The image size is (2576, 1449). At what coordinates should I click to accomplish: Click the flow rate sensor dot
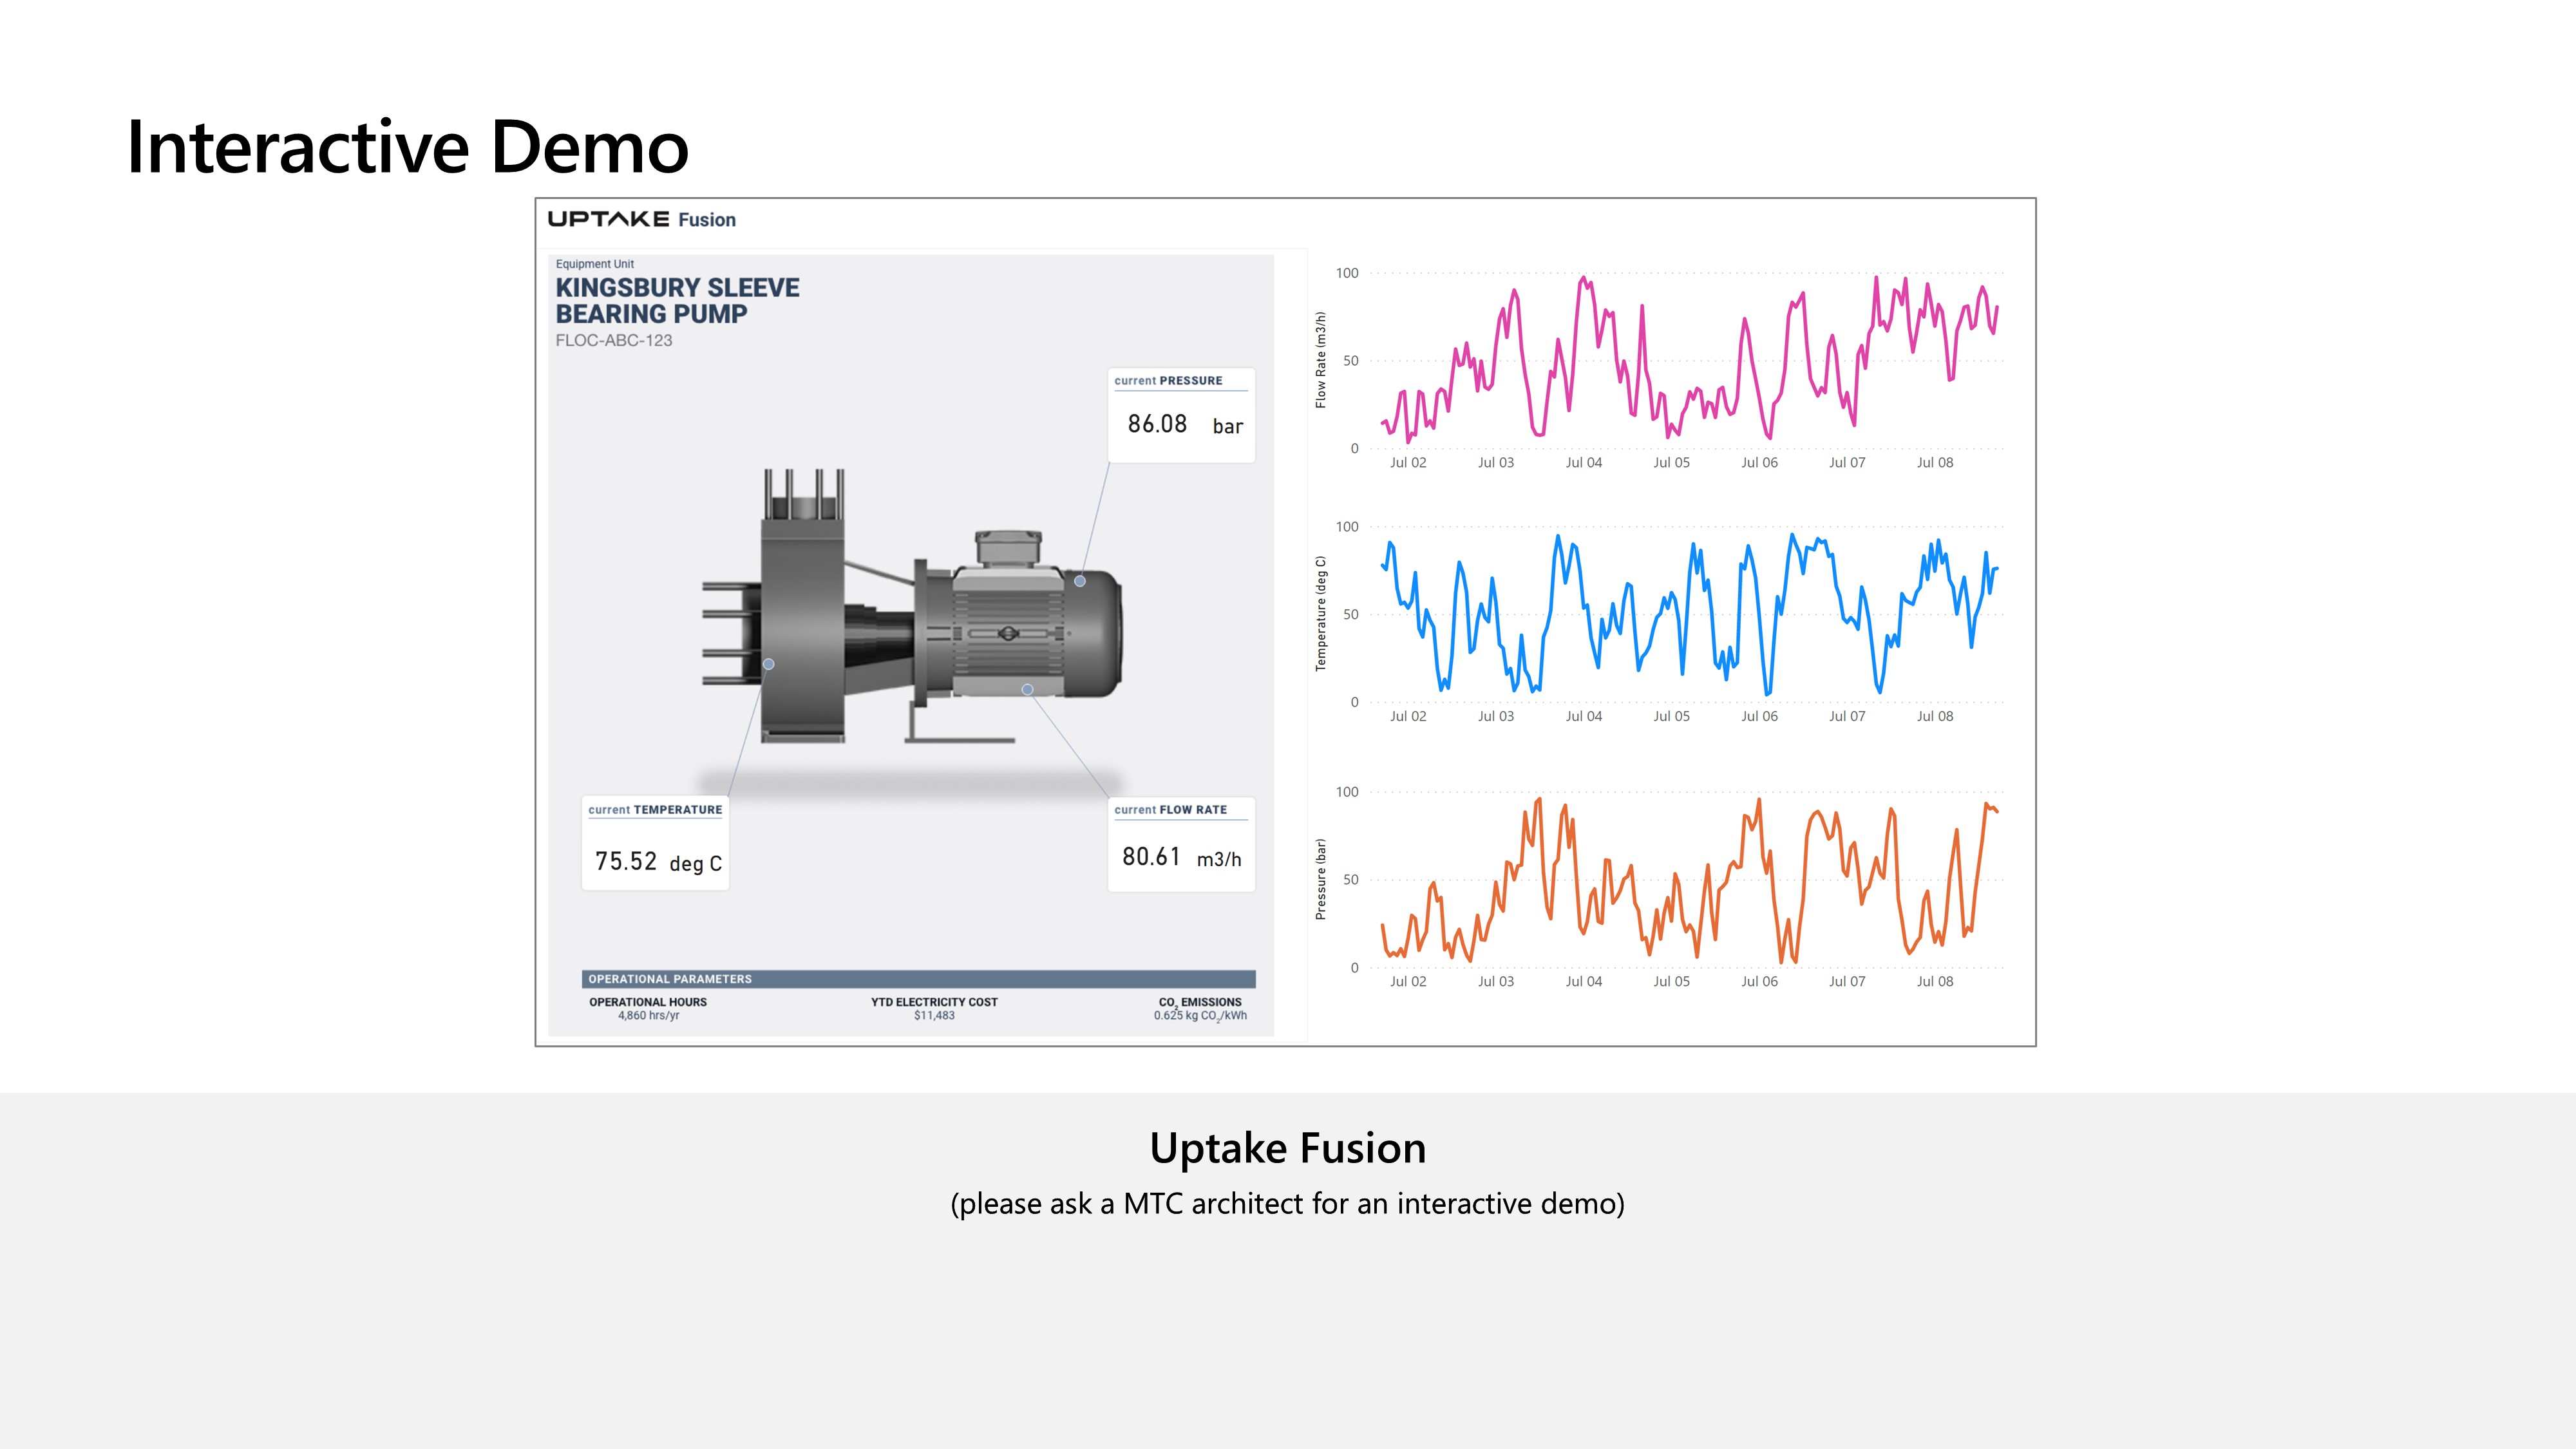[x=1027, y=690]
